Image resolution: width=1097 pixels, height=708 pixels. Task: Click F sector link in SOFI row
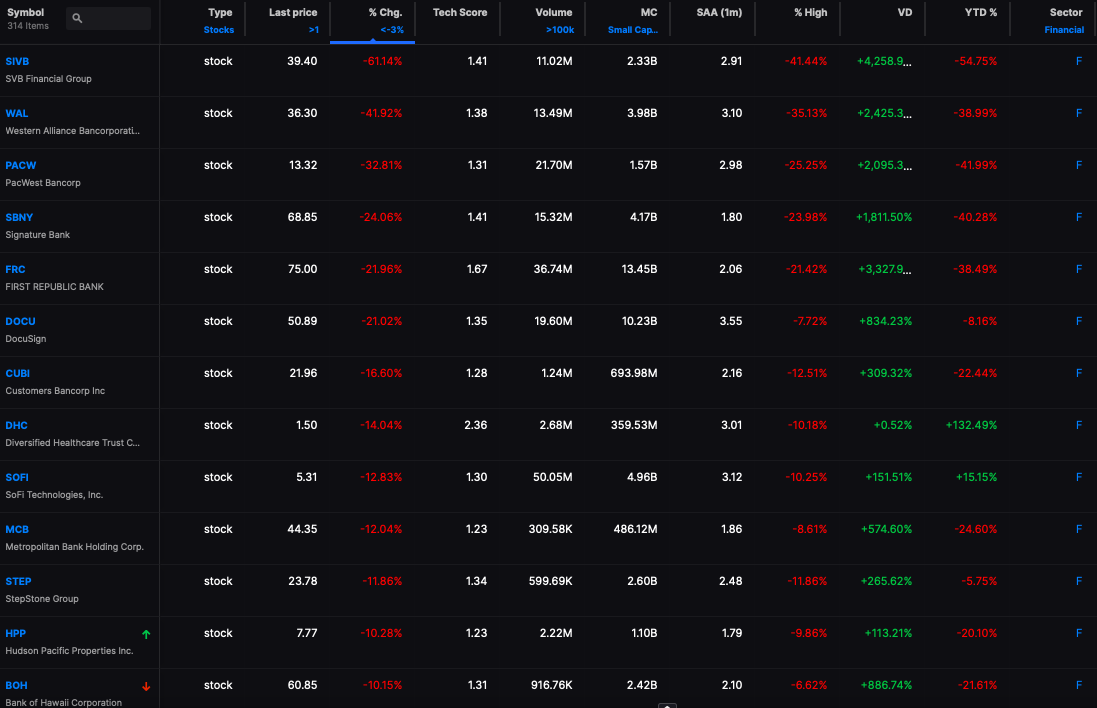pyautogui.click(x=1079, y=477)
